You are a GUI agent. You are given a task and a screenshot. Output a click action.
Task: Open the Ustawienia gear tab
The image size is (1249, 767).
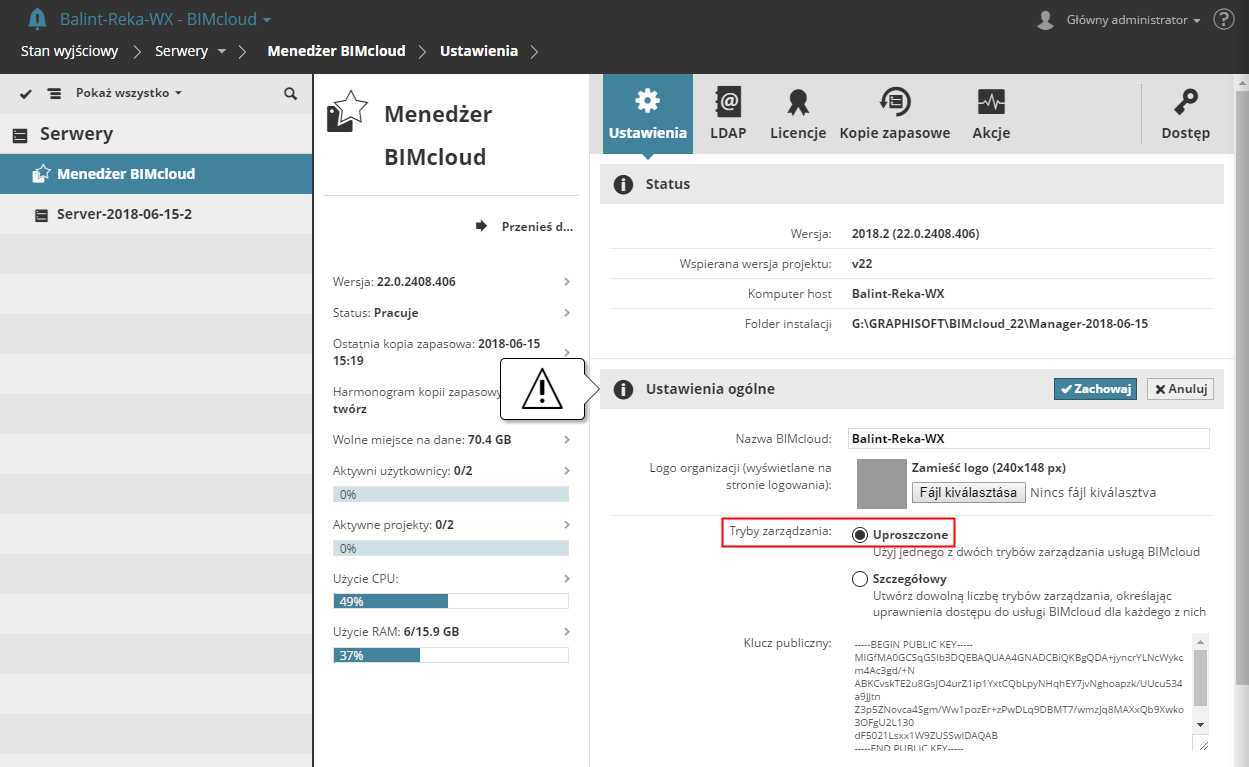point(648,114)
